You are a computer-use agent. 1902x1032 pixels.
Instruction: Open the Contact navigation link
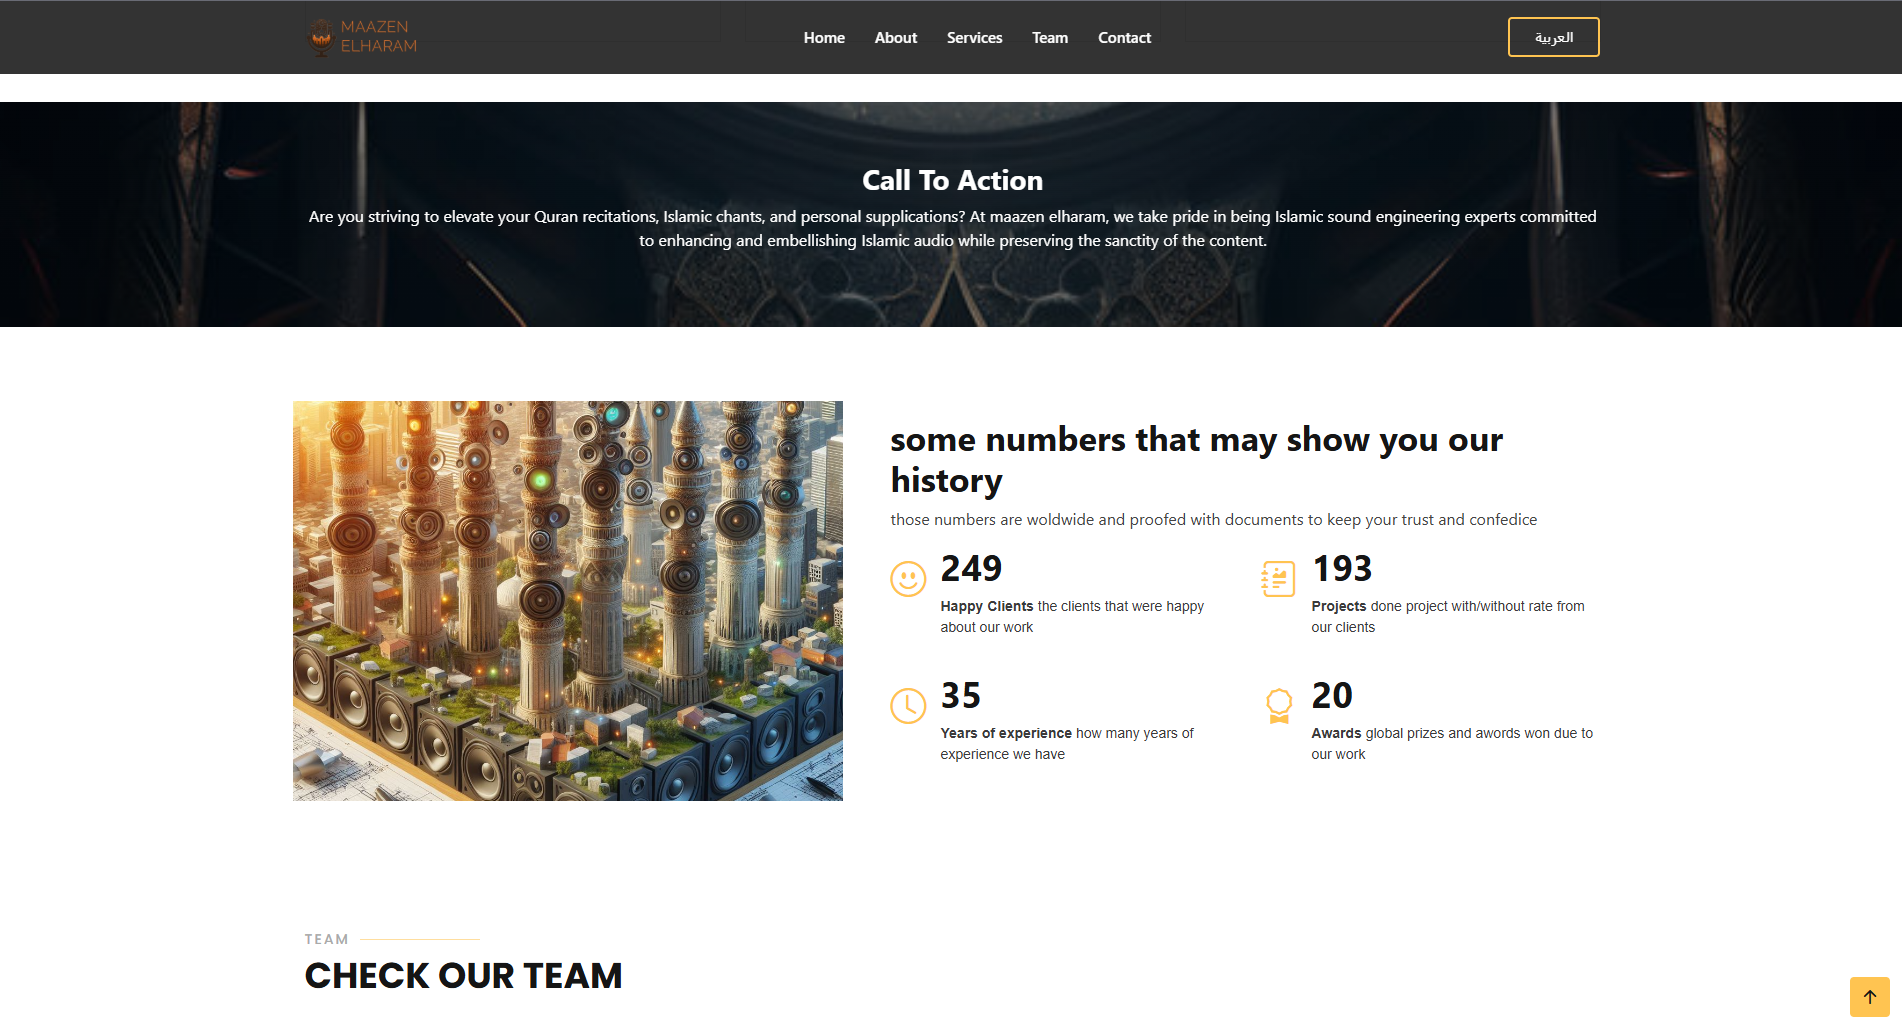(1124, 38)
